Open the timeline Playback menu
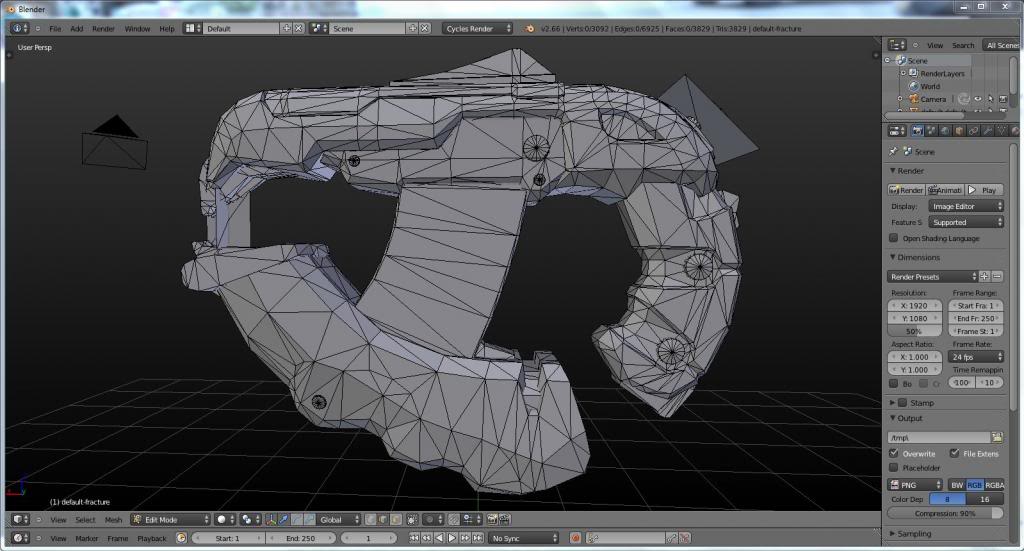Image resolution: width=1024 pixels, height=551 pixels. (x=152, y=538)
